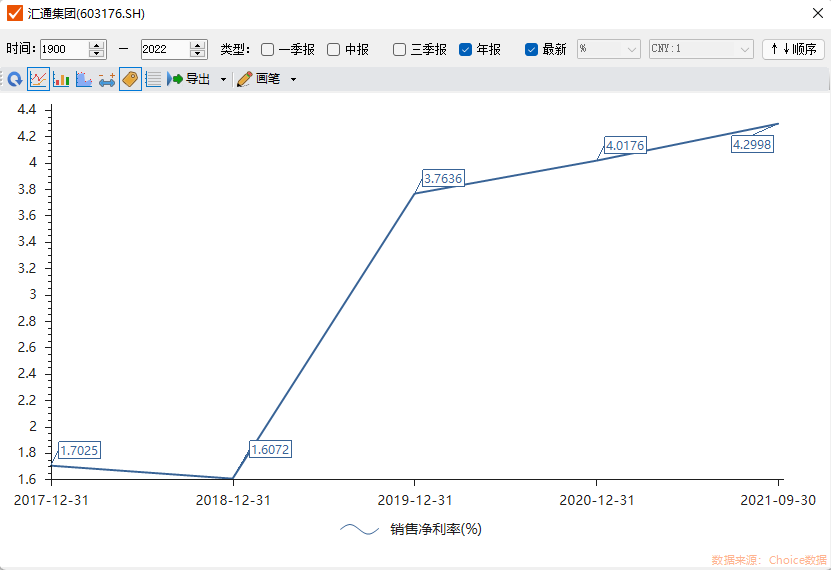Click the 顺序 sort order button

click(x=792, y=49)
